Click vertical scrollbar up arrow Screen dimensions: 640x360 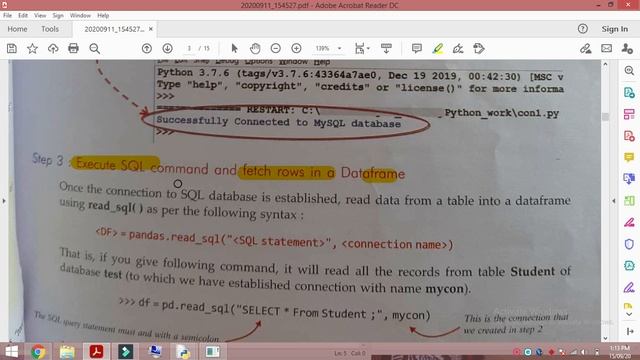pos(605,64)
